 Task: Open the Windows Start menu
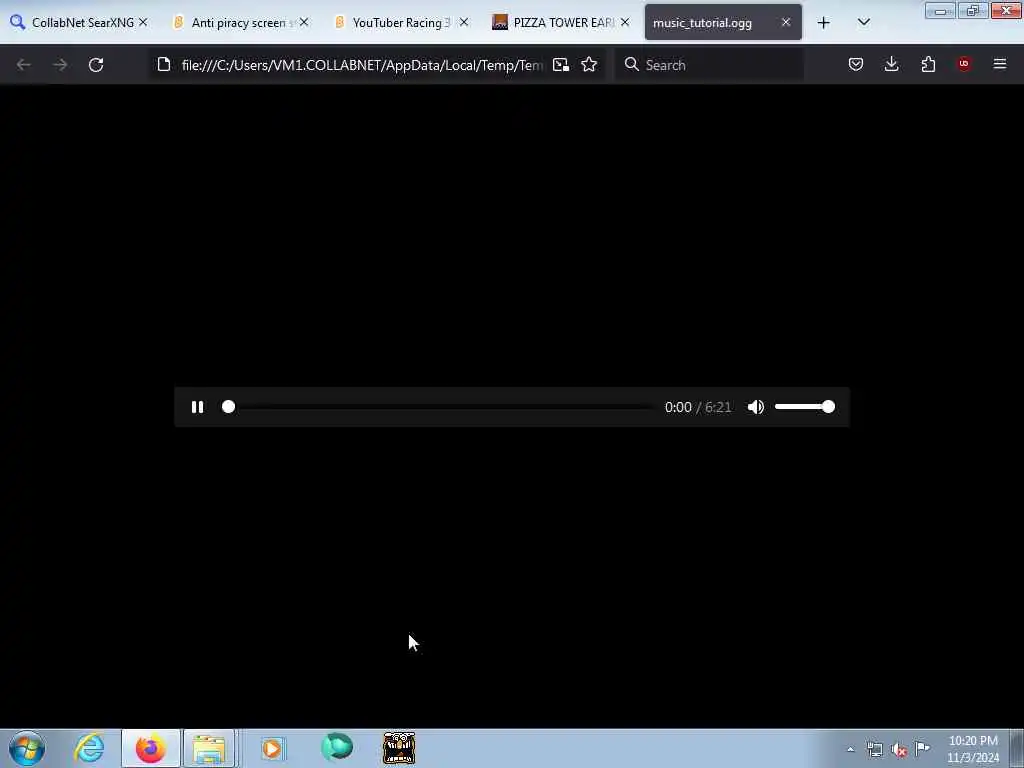[27, 748]
